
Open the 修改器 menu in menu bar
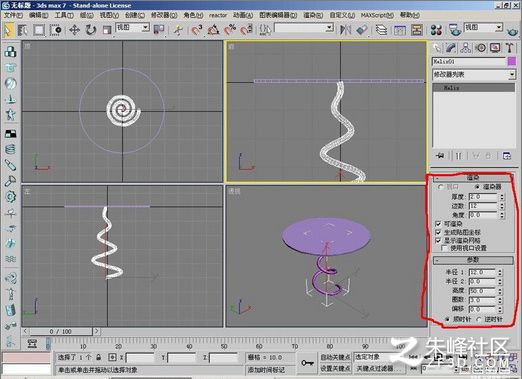[164, 15]
